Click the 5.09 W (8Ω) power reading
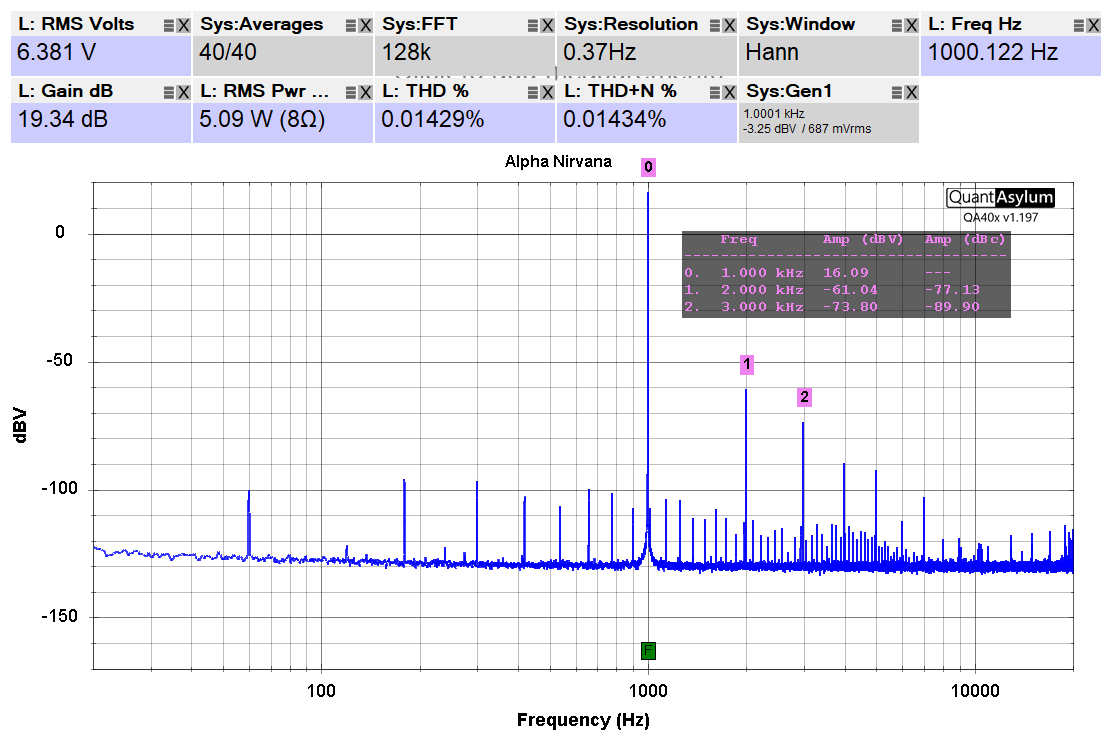The image size is (1117, 741). (261, 119)
